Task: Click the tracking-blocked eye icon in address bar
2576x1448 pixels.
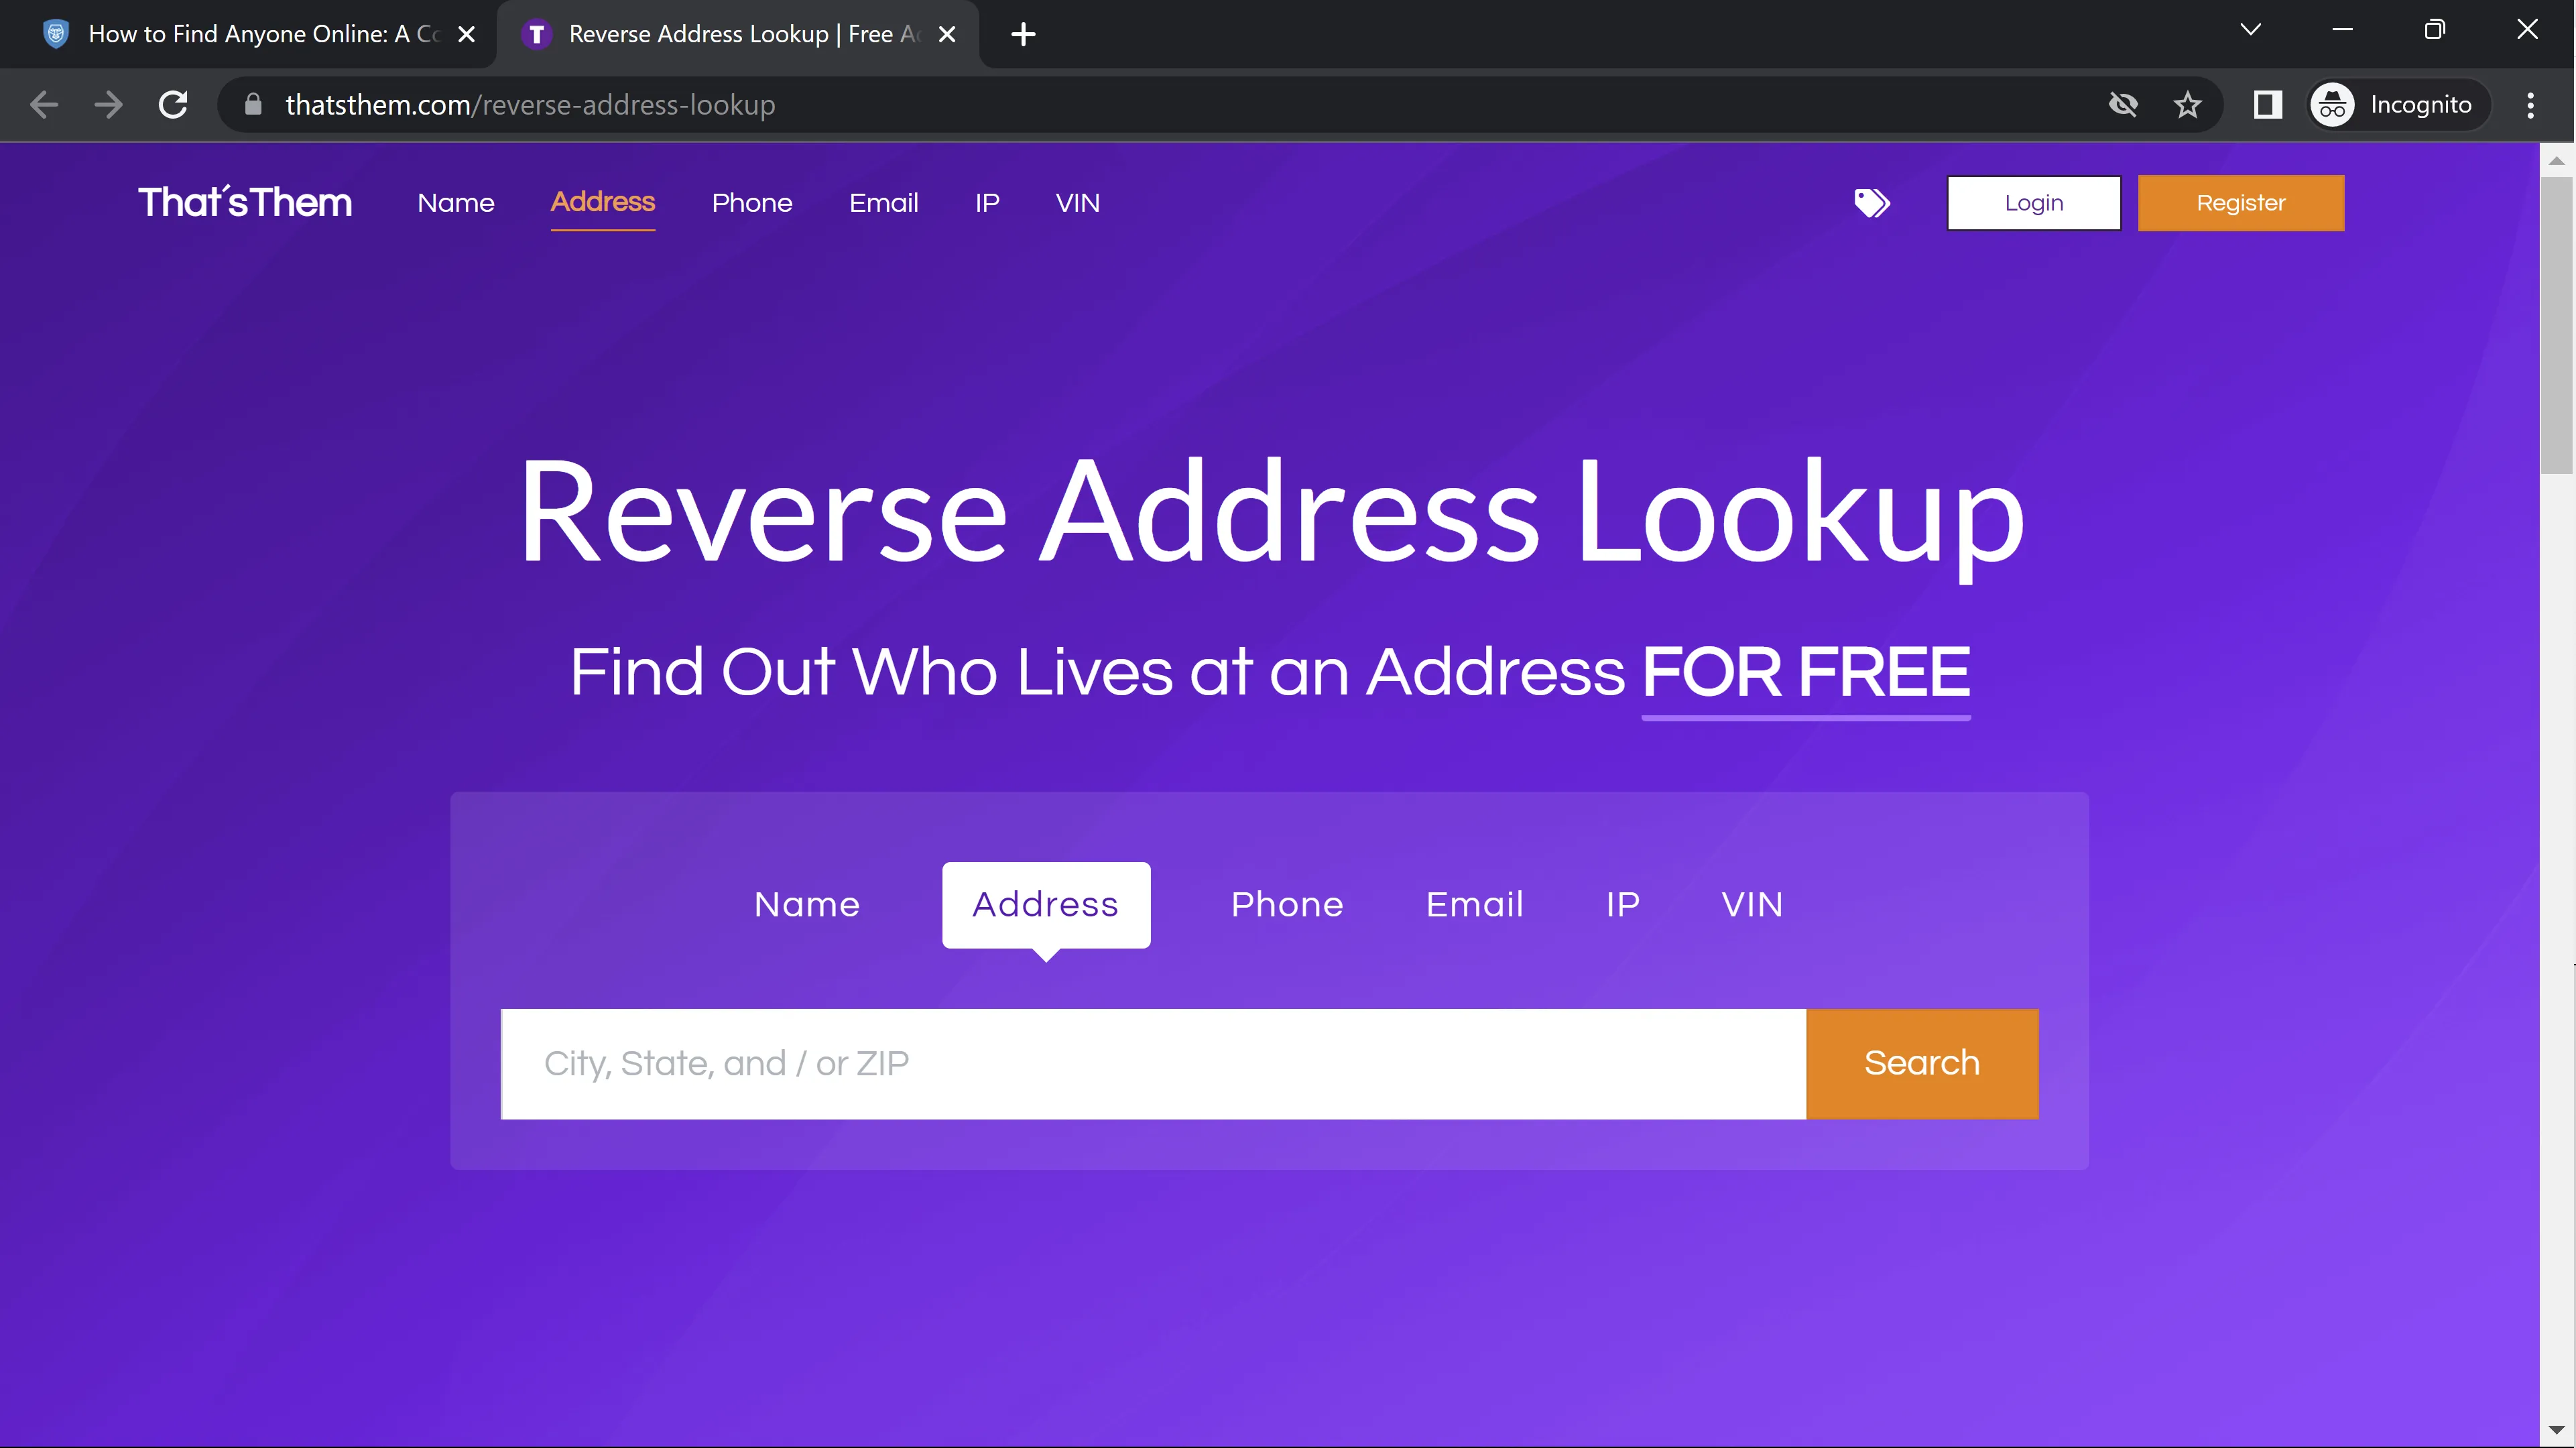Action: 2122,105
